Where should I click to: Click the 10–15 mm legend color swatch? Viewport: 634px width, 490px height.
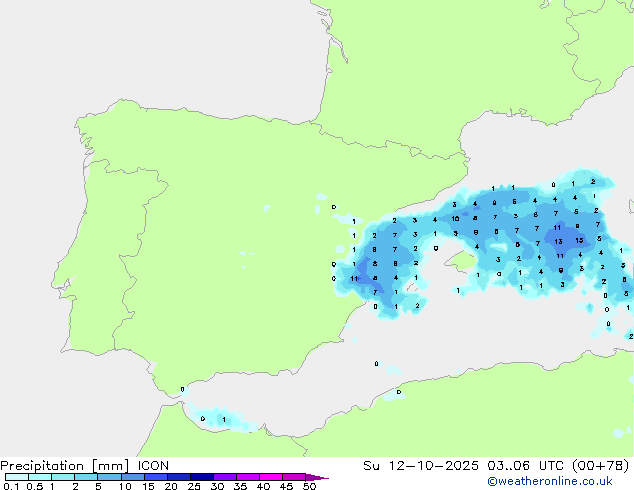[x=133, y=477]
